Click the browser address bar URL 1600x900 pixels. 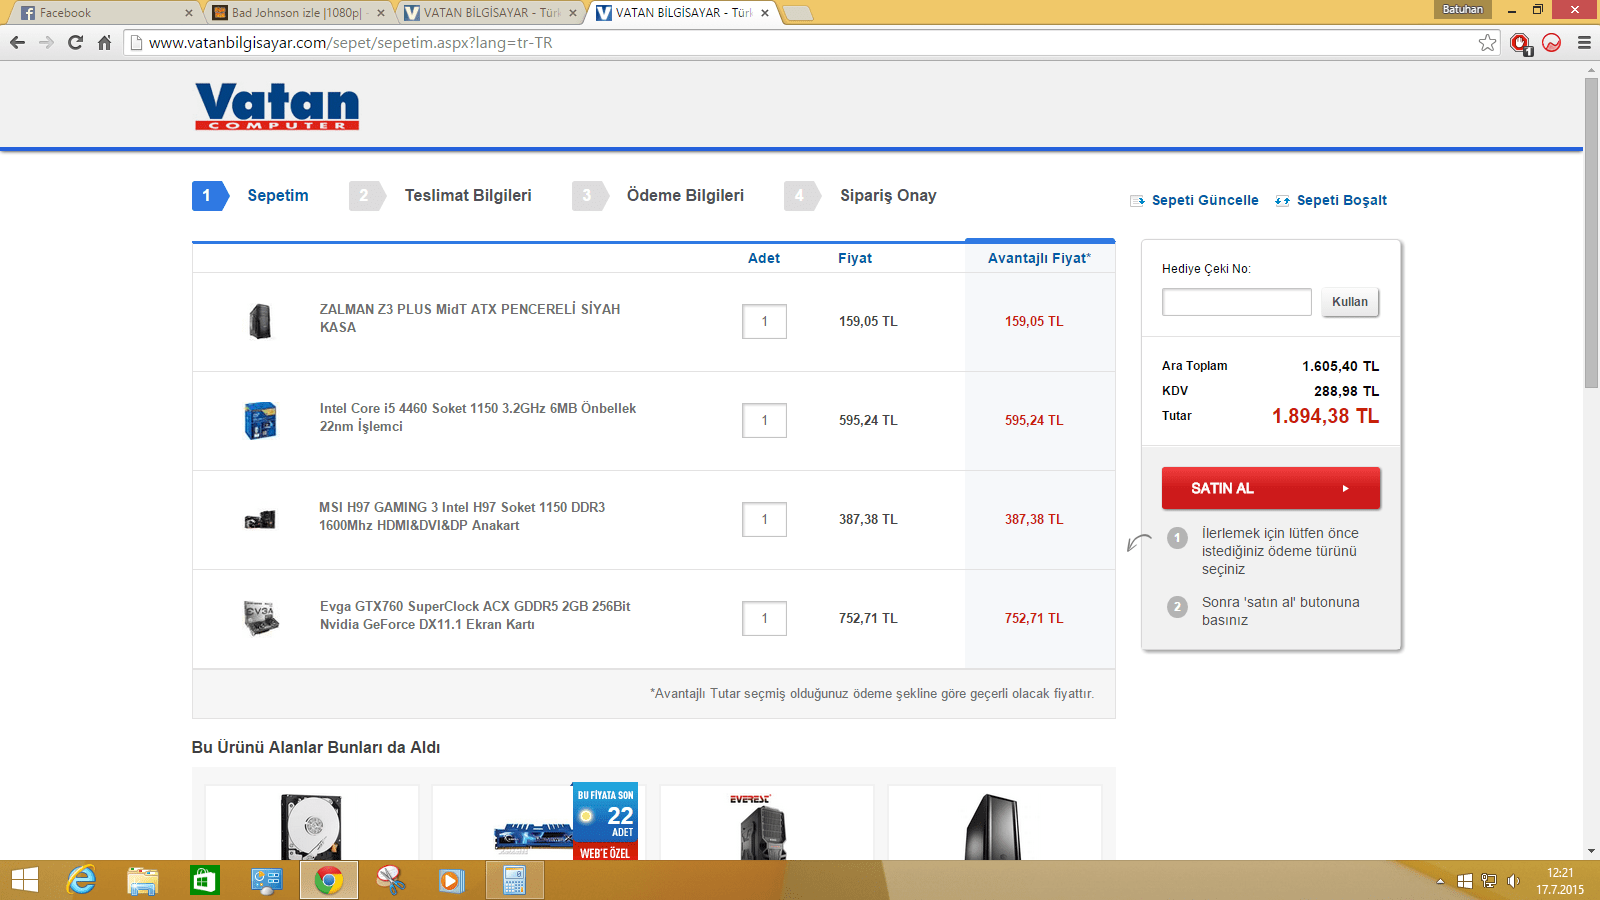[x=350, y=43]
